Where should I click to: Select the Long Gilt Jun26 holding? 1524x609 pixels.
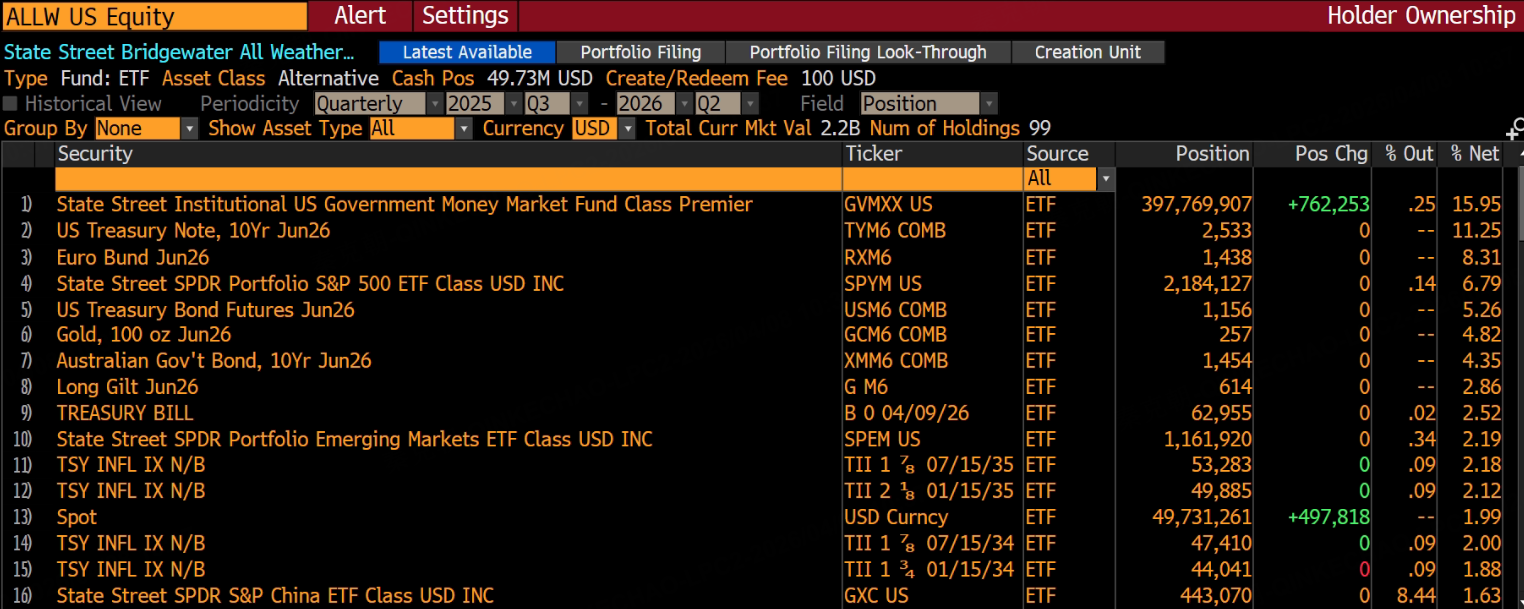point(127,387)
